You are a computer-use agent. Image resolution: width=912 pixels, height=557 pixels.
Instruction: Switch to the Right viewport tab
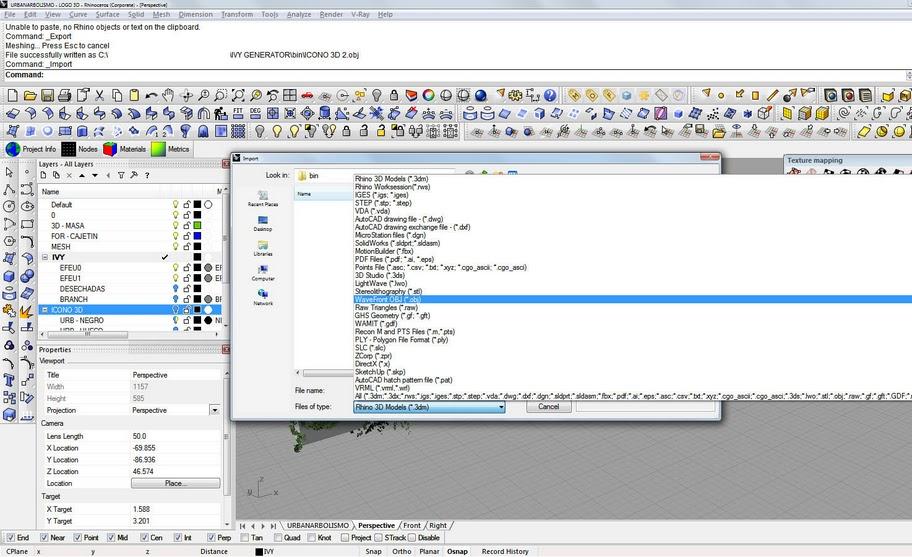coord(438,526)
